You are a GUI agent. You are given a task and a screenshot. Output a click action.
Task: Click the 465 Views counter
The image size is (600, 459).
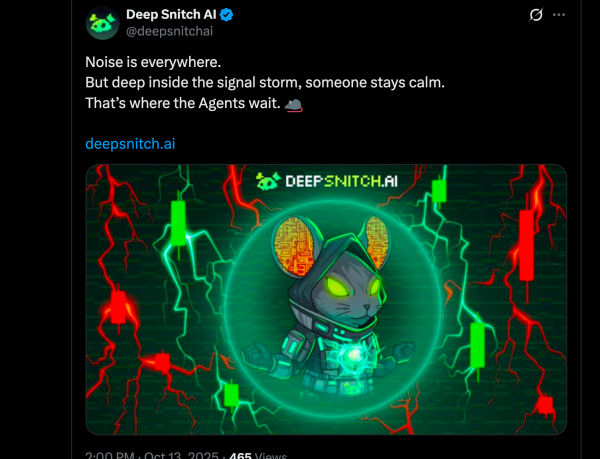tap(258, 455)
